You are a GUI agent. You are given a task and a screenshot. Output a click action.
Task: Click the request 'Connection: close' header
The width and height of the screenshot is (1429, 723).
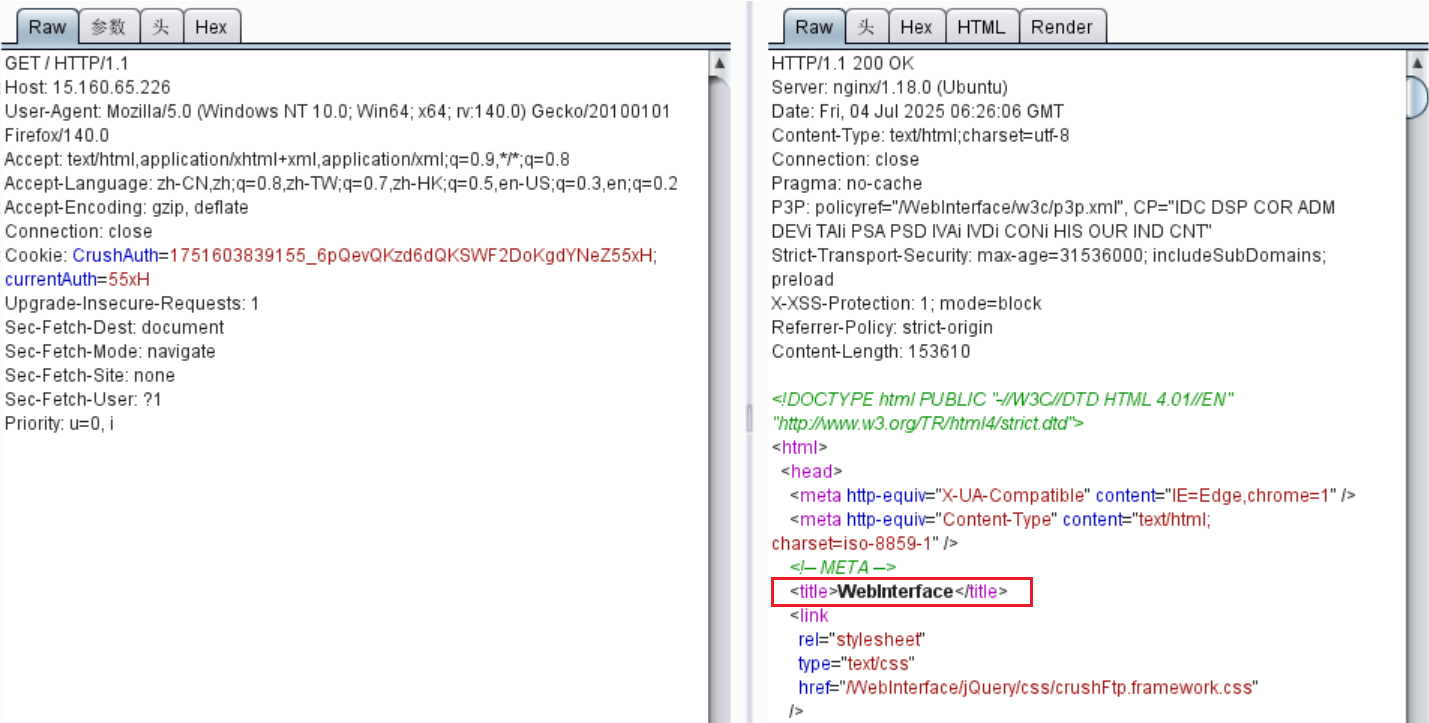click(x=78, y=231)
